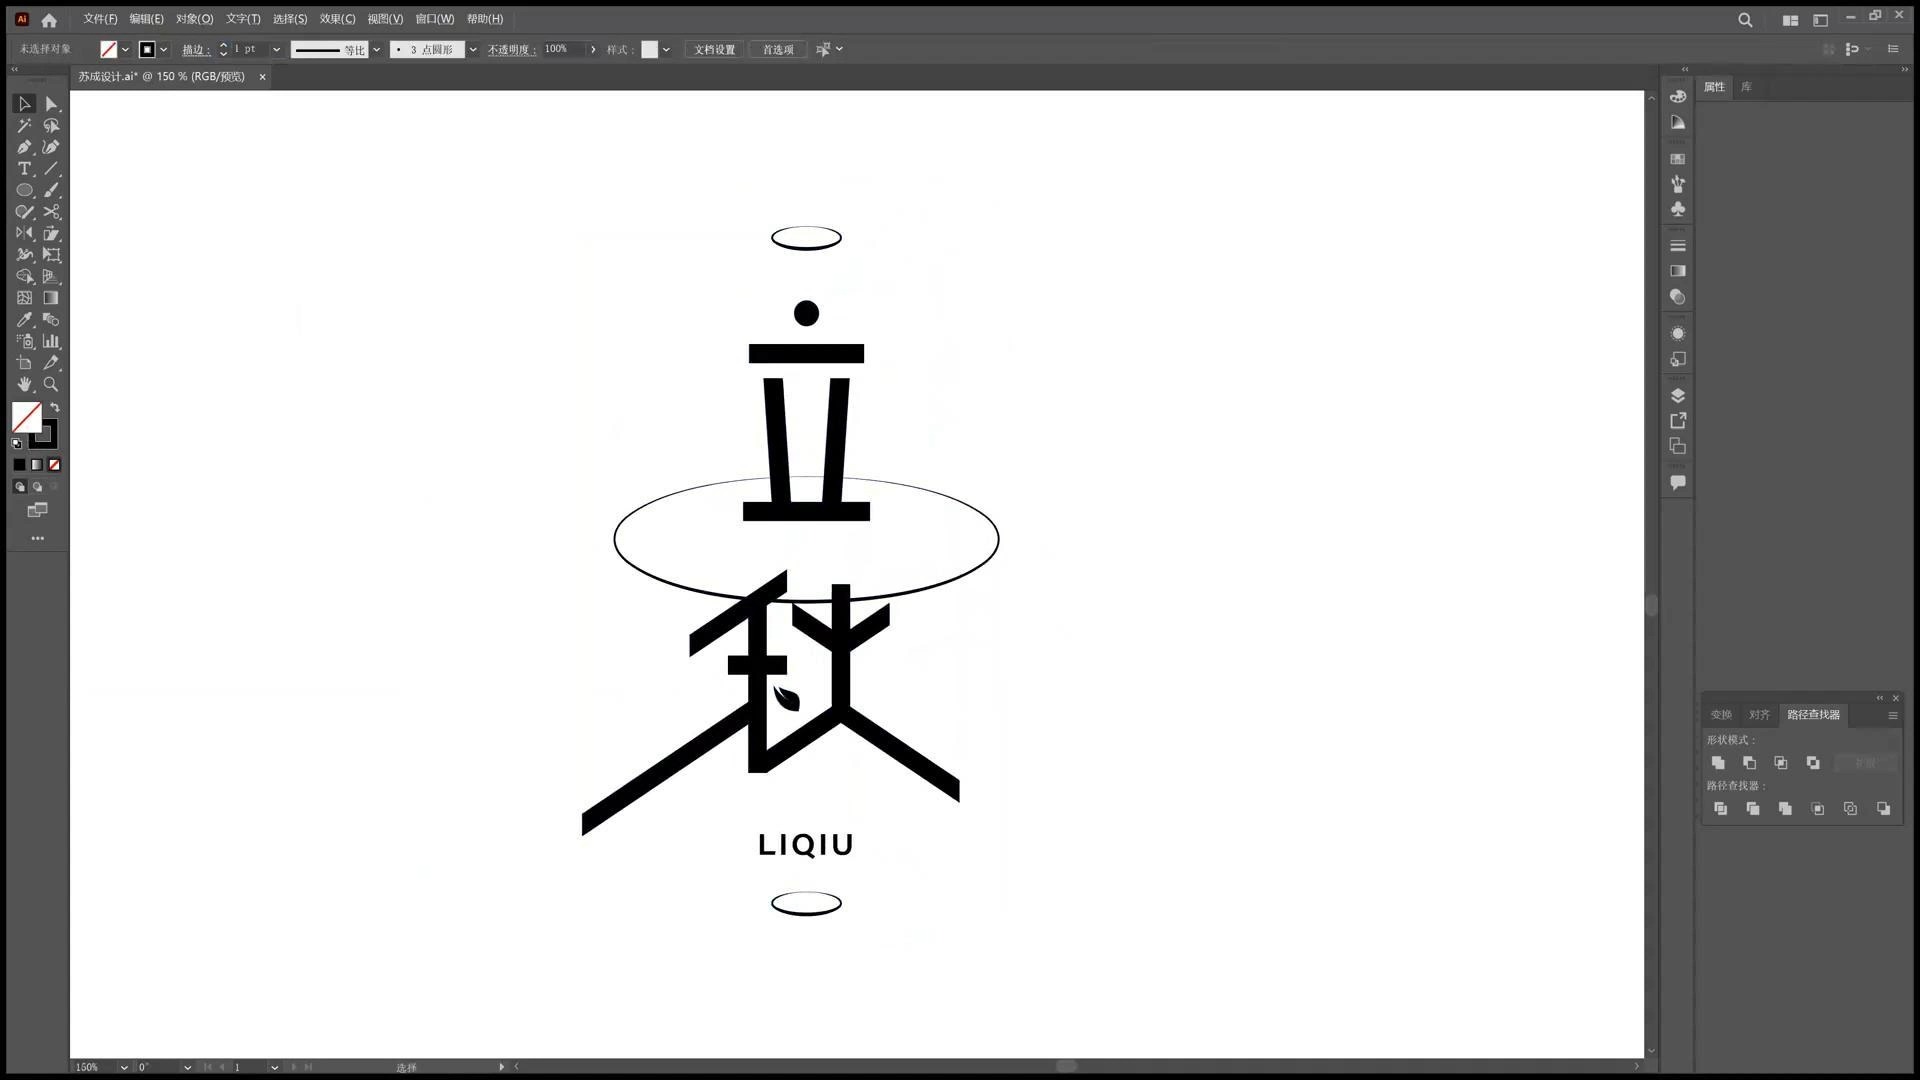1920x1080 pixels.
Task: Select the Ellipse tool
Action: coord(24,190)
